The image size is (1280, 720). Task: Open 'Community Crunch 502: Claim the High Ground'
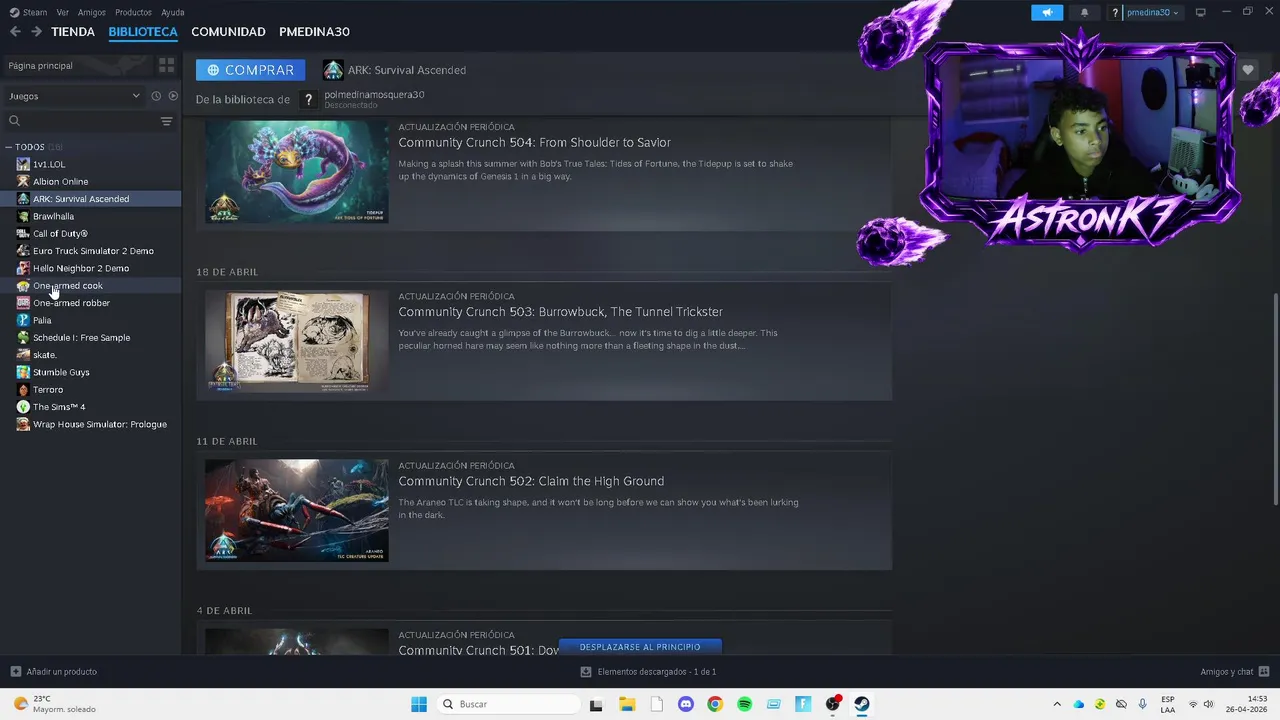click(531, 481)
